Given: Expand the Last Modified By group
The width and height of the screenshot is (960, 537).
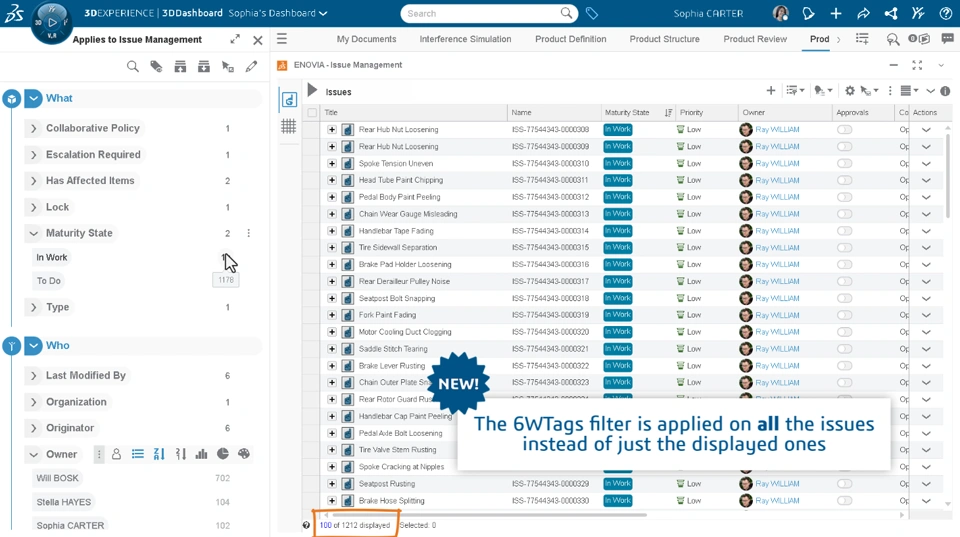Looking at the screenshot, I should click(34, 375).
